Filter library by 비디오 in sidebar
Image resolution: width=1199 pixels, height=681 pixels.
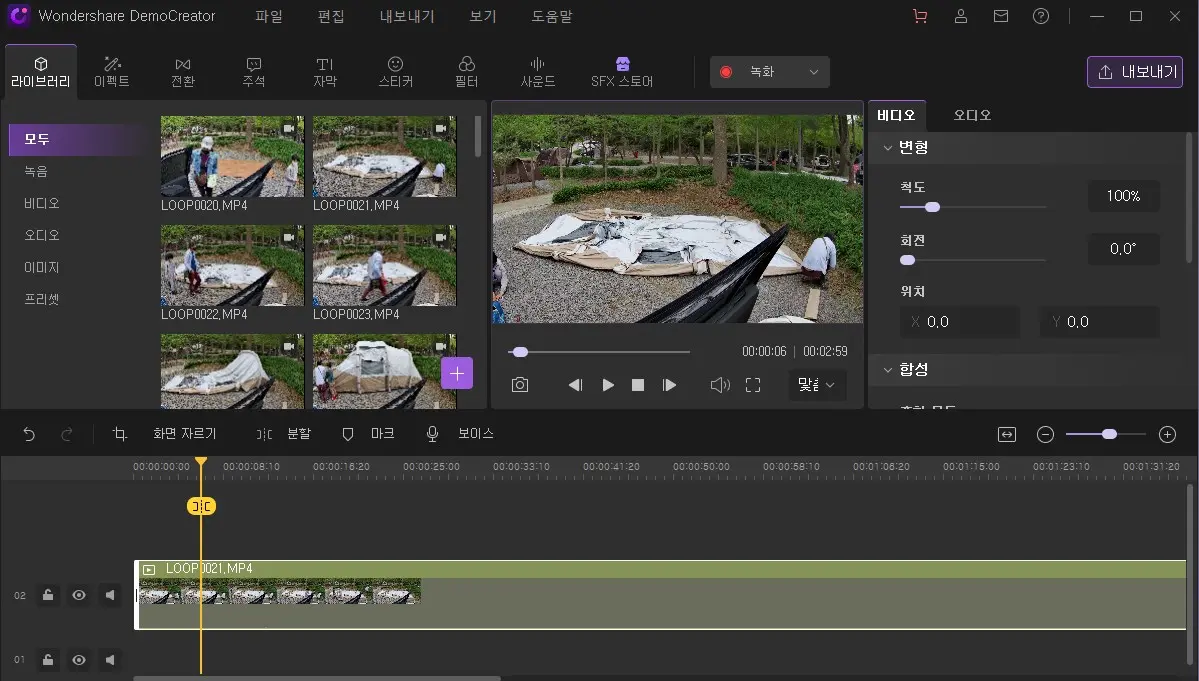[41, 203]
